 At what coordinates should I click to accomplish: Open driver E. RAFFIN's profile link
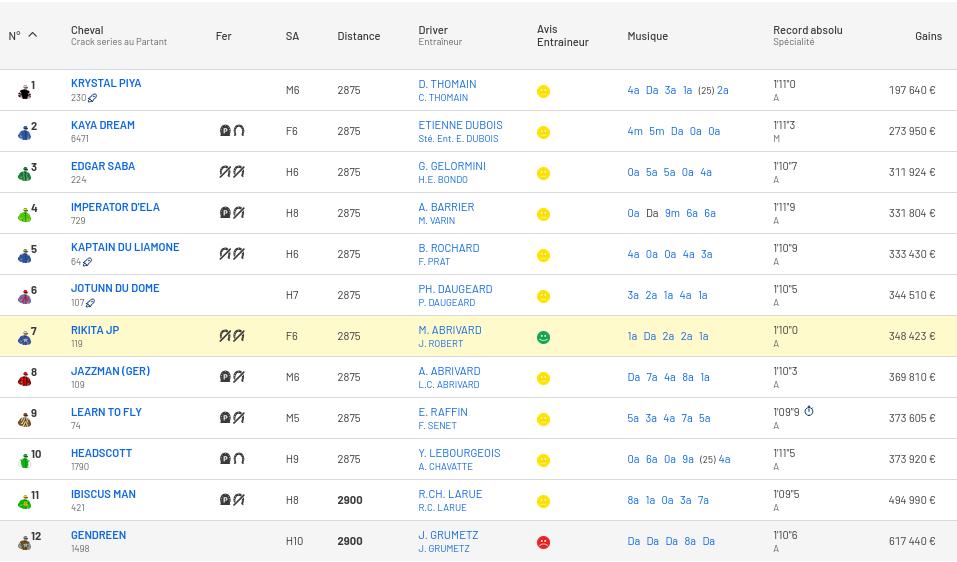click(442, 412)
